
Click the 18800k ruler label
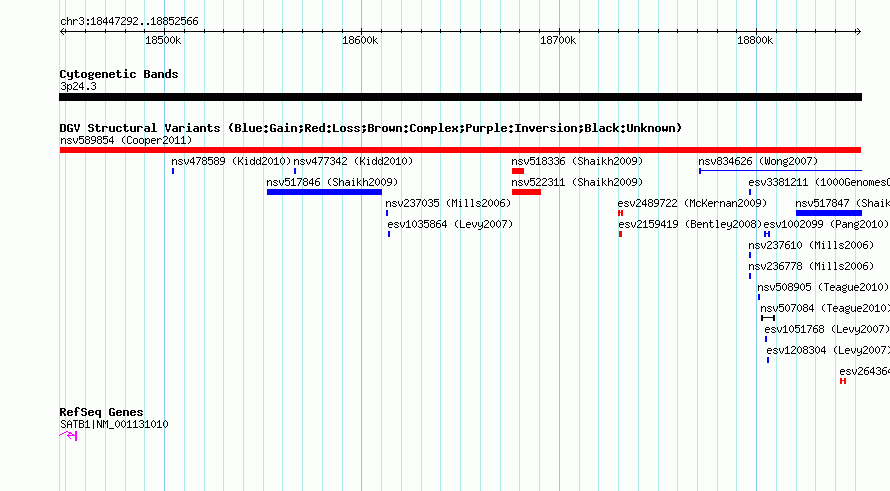pyautogui.click(x=755, y=40)
